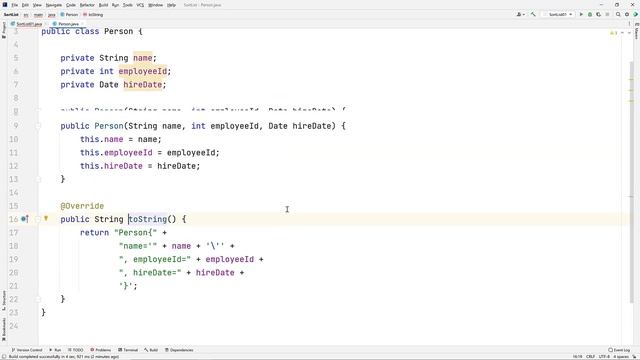The height and width of the screenshot is (360, 640).
Task: Start debugging with the bug icon
Action: coord(590,14)
